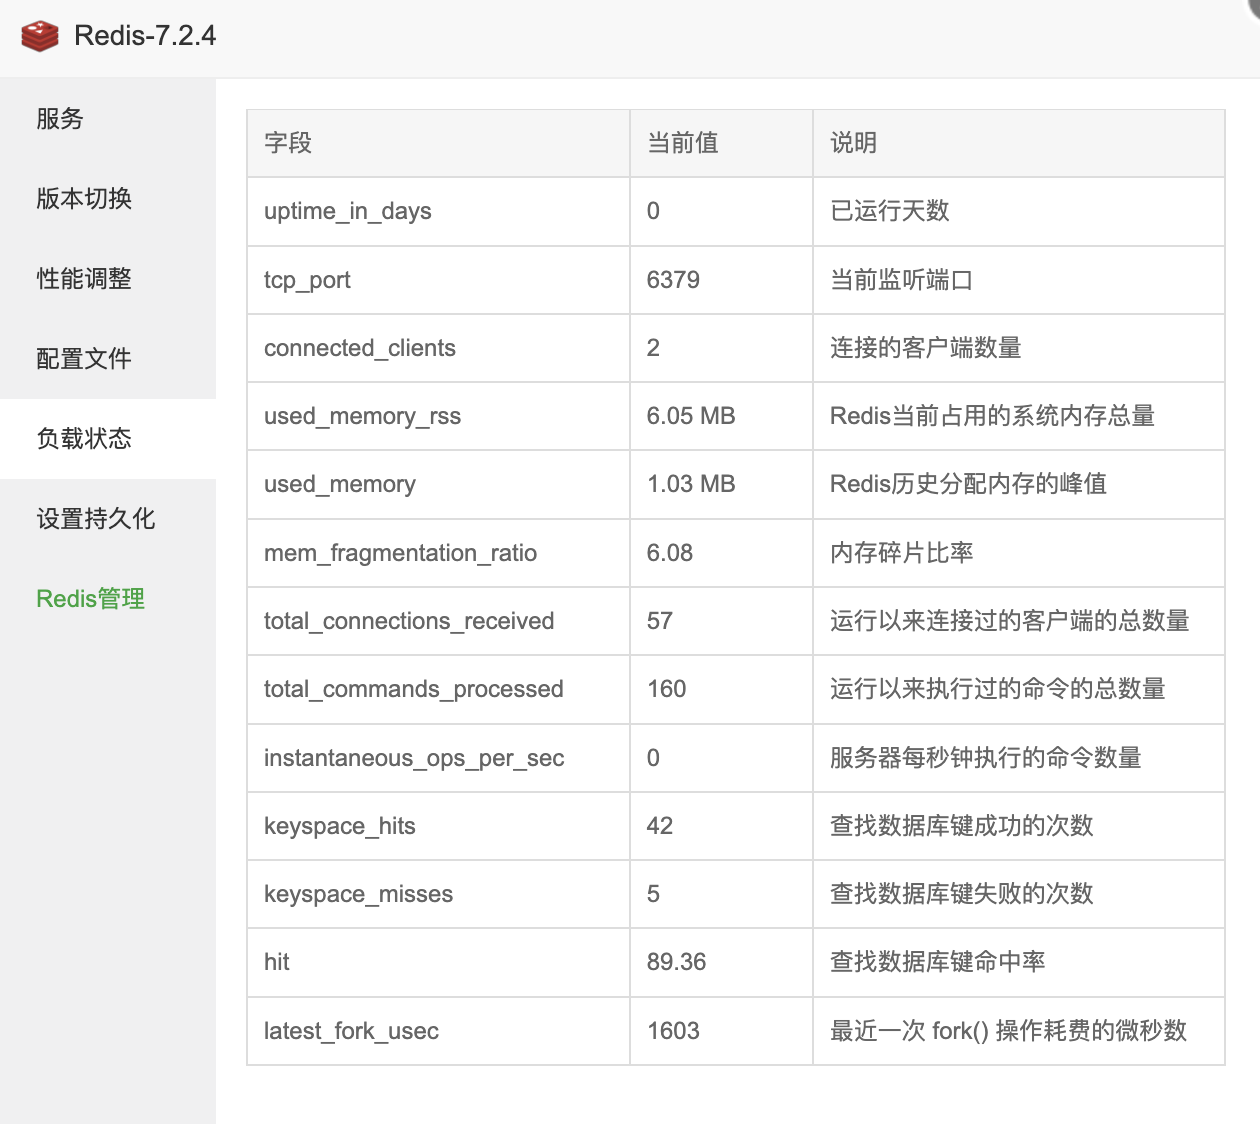The width and height of the screenshot is (1260, 1124).
Task: Click 运行以来执行过的命令的总数量 description
Action: click(x=998, y=689)
